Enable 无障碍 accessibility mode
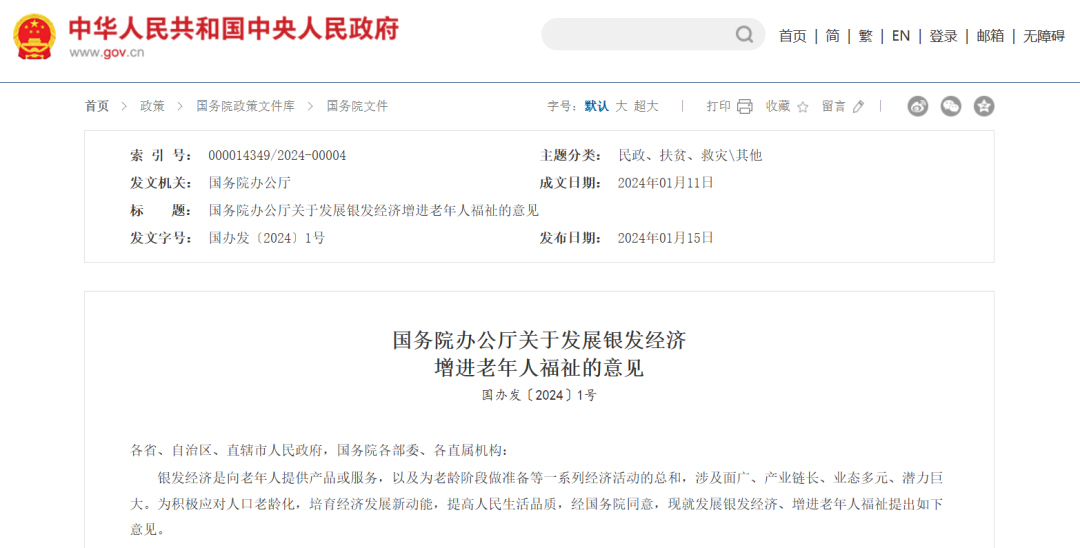The height and width of the screenshot is (548, 1080). tap(1043, 36)
